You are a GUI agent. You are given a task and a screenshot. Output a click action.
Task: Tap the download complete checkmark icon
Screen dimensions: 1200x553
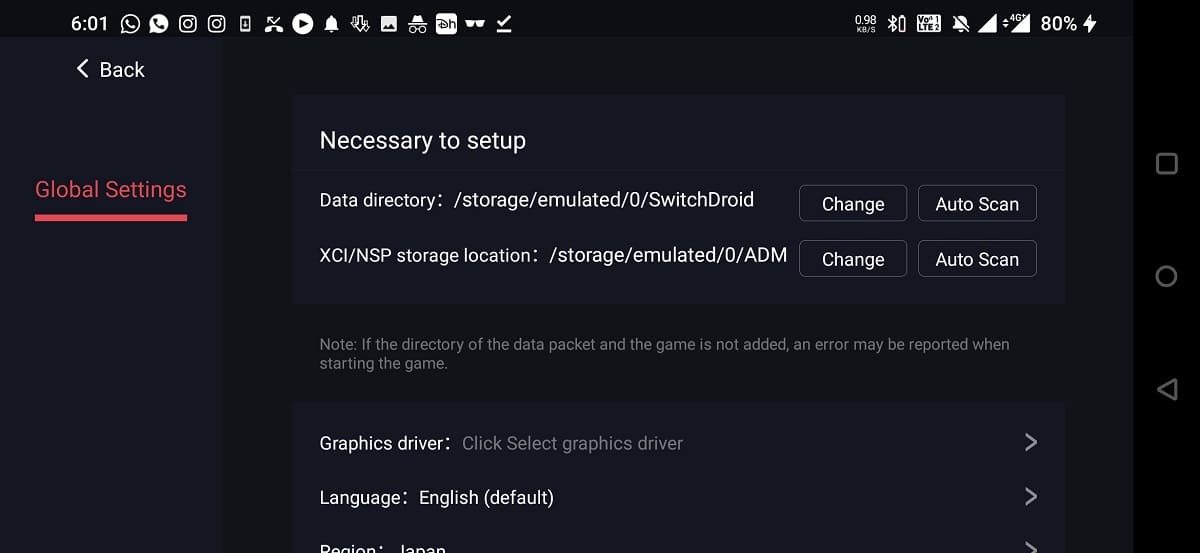(503, 24)
